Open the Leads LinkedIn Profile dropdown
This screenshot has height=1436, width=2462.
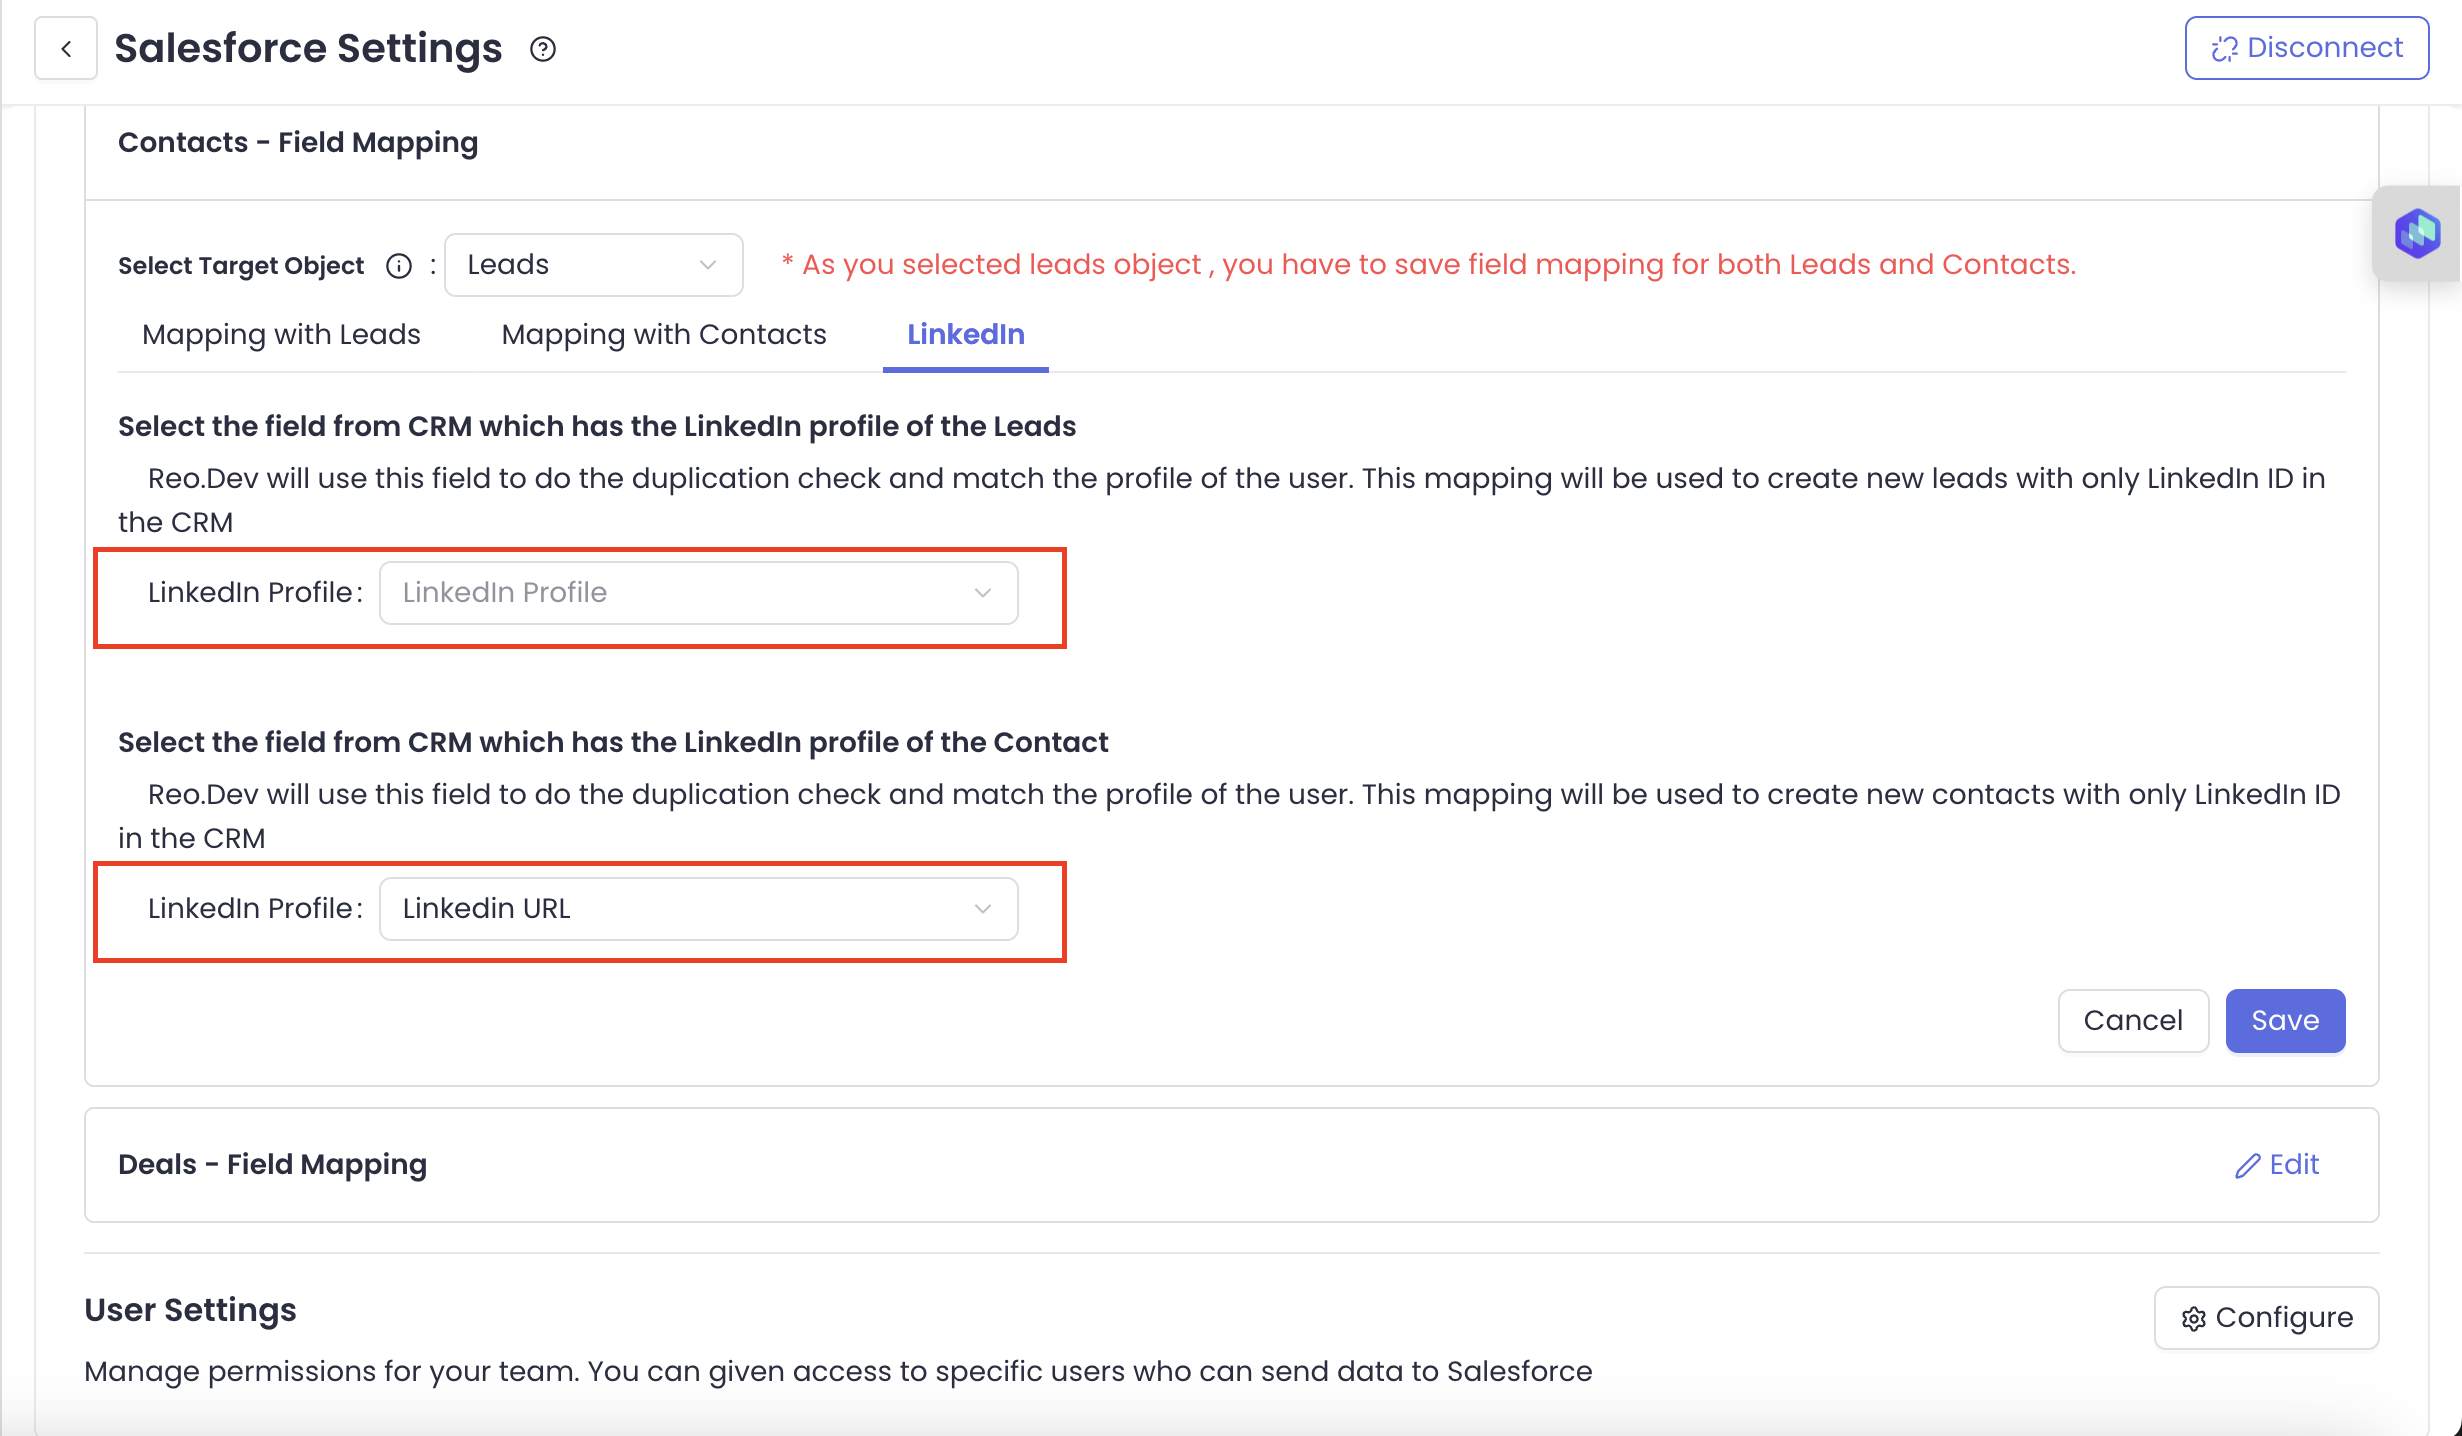coord(698,593)
